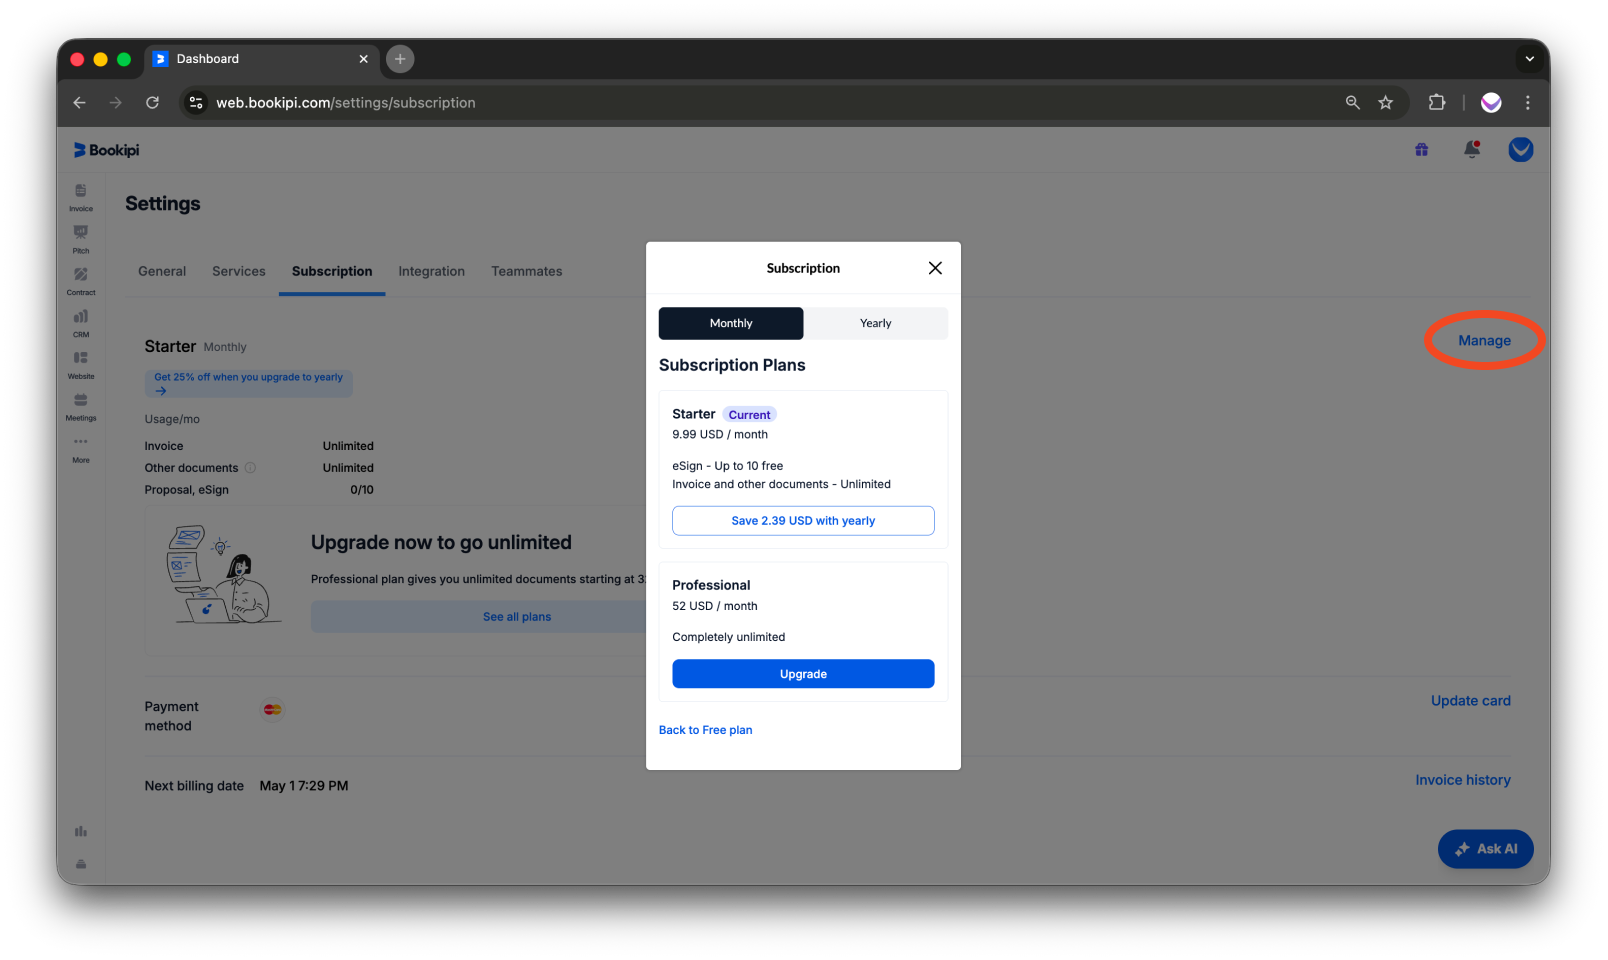Open the Invoice section in the sidebar
This screenshot has width=1608, height=960.
pyautogui.click(x=80, y=196)
